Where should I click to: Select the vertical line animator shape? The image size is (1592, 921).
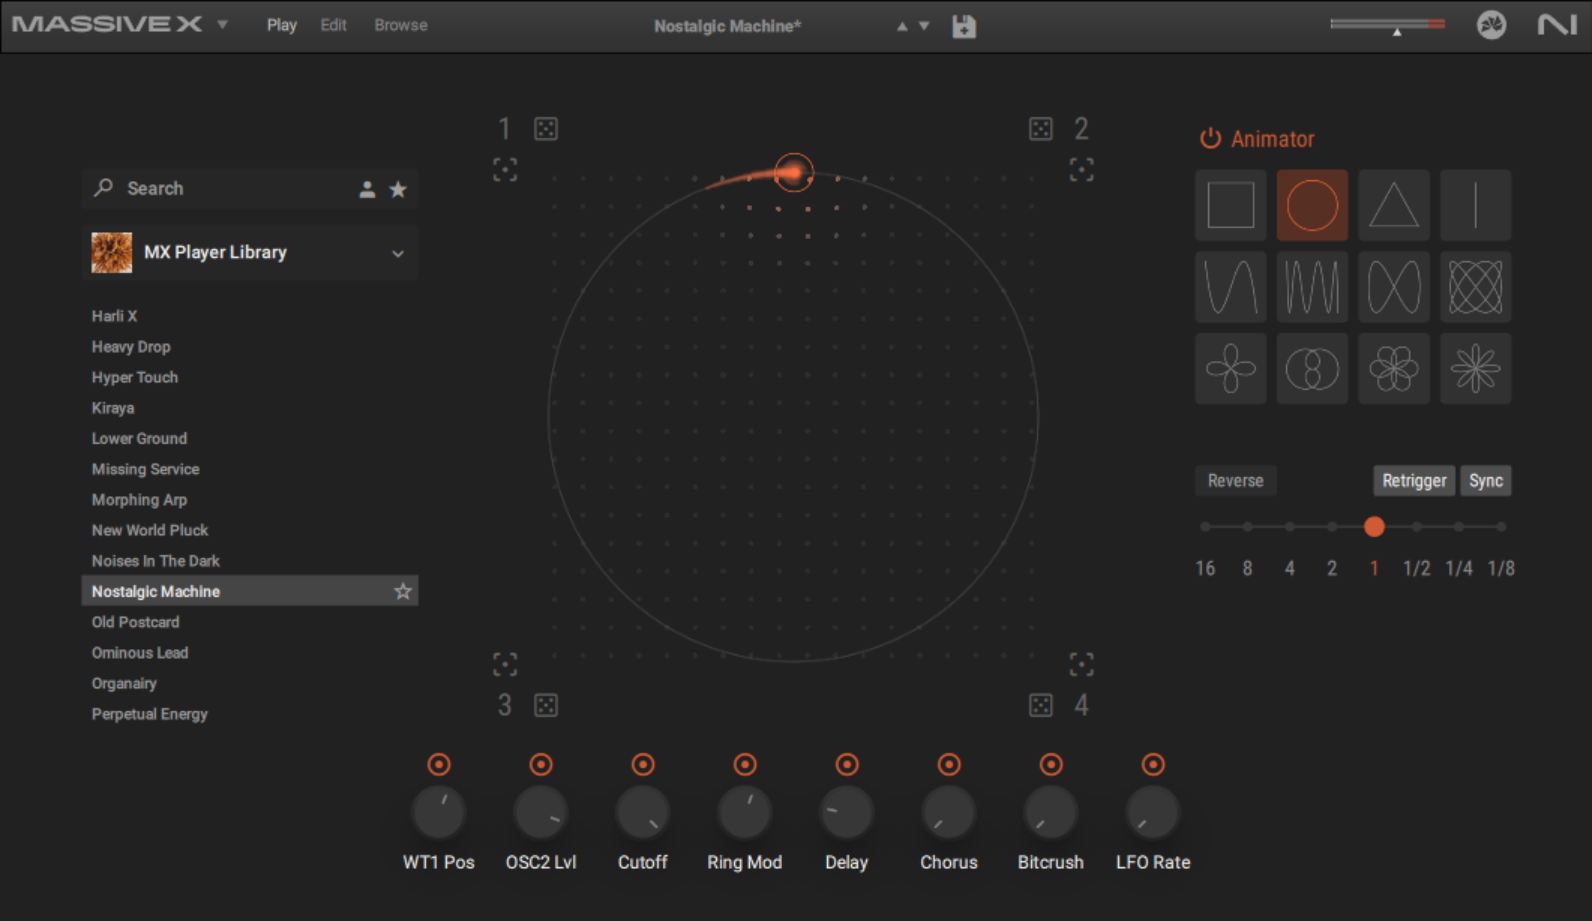click(x=1475, y=205)
